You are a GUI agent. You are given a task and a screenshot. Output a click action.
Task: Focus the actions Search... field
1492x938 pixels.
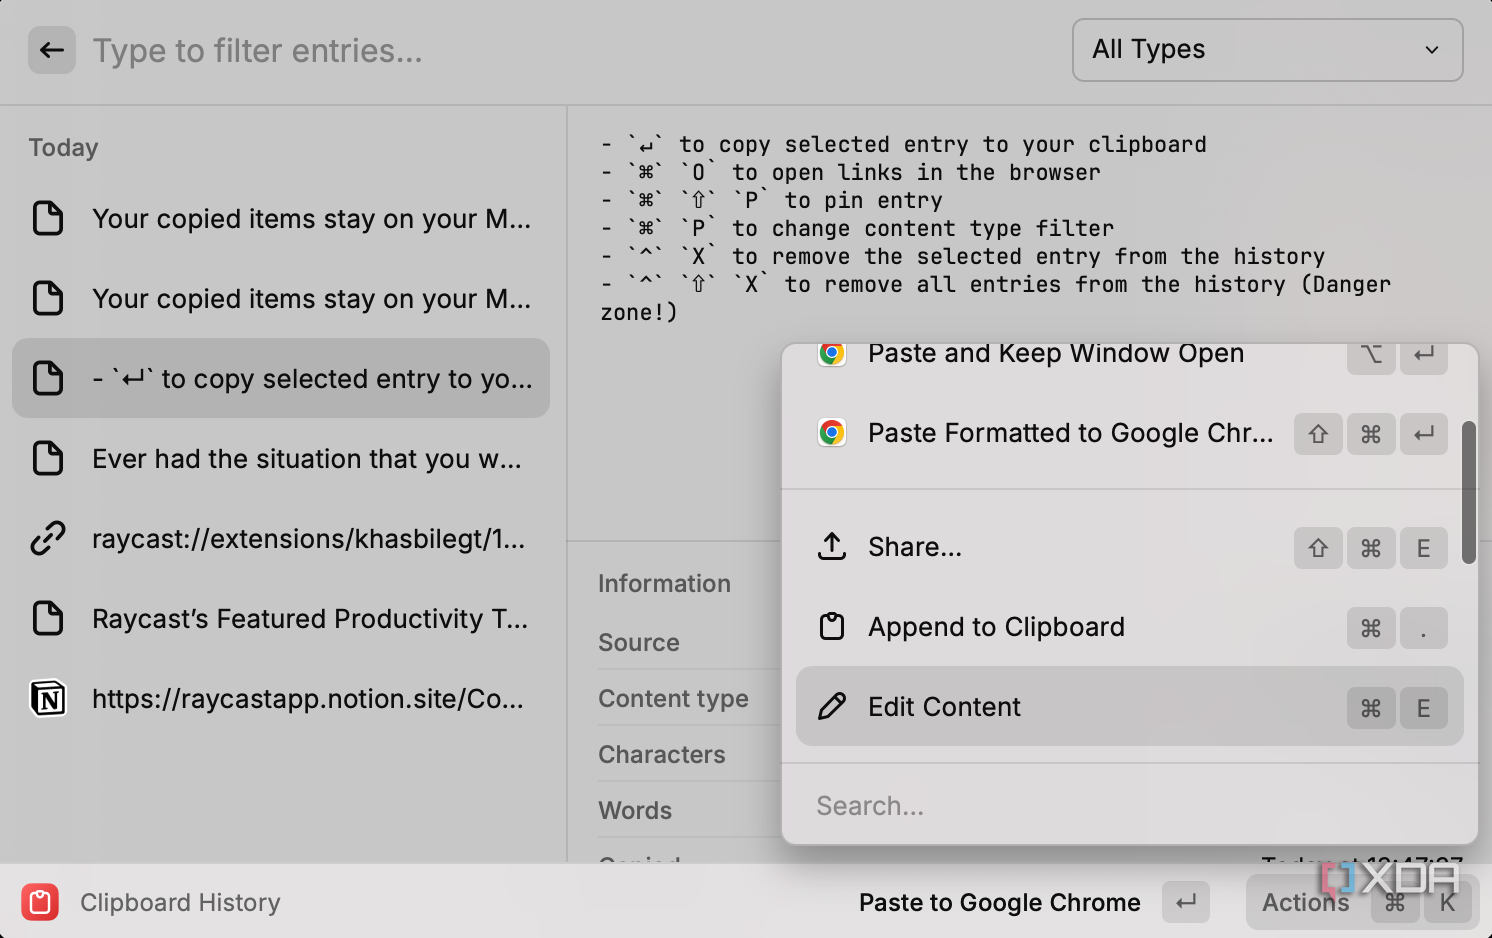pyautogui.click(x=1129, y=805)
